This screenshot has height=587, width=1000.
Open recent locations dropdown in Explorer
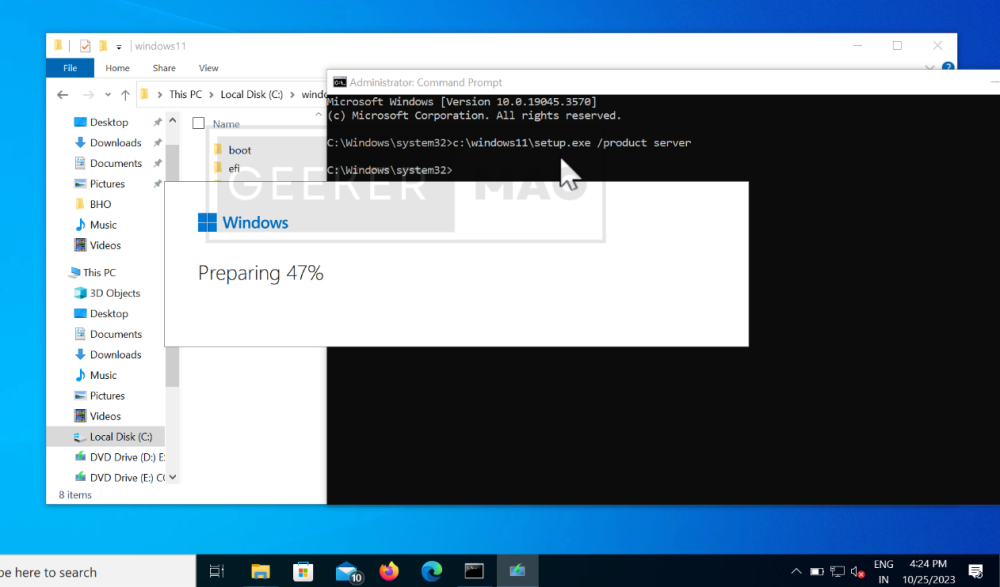click(108, 94)
